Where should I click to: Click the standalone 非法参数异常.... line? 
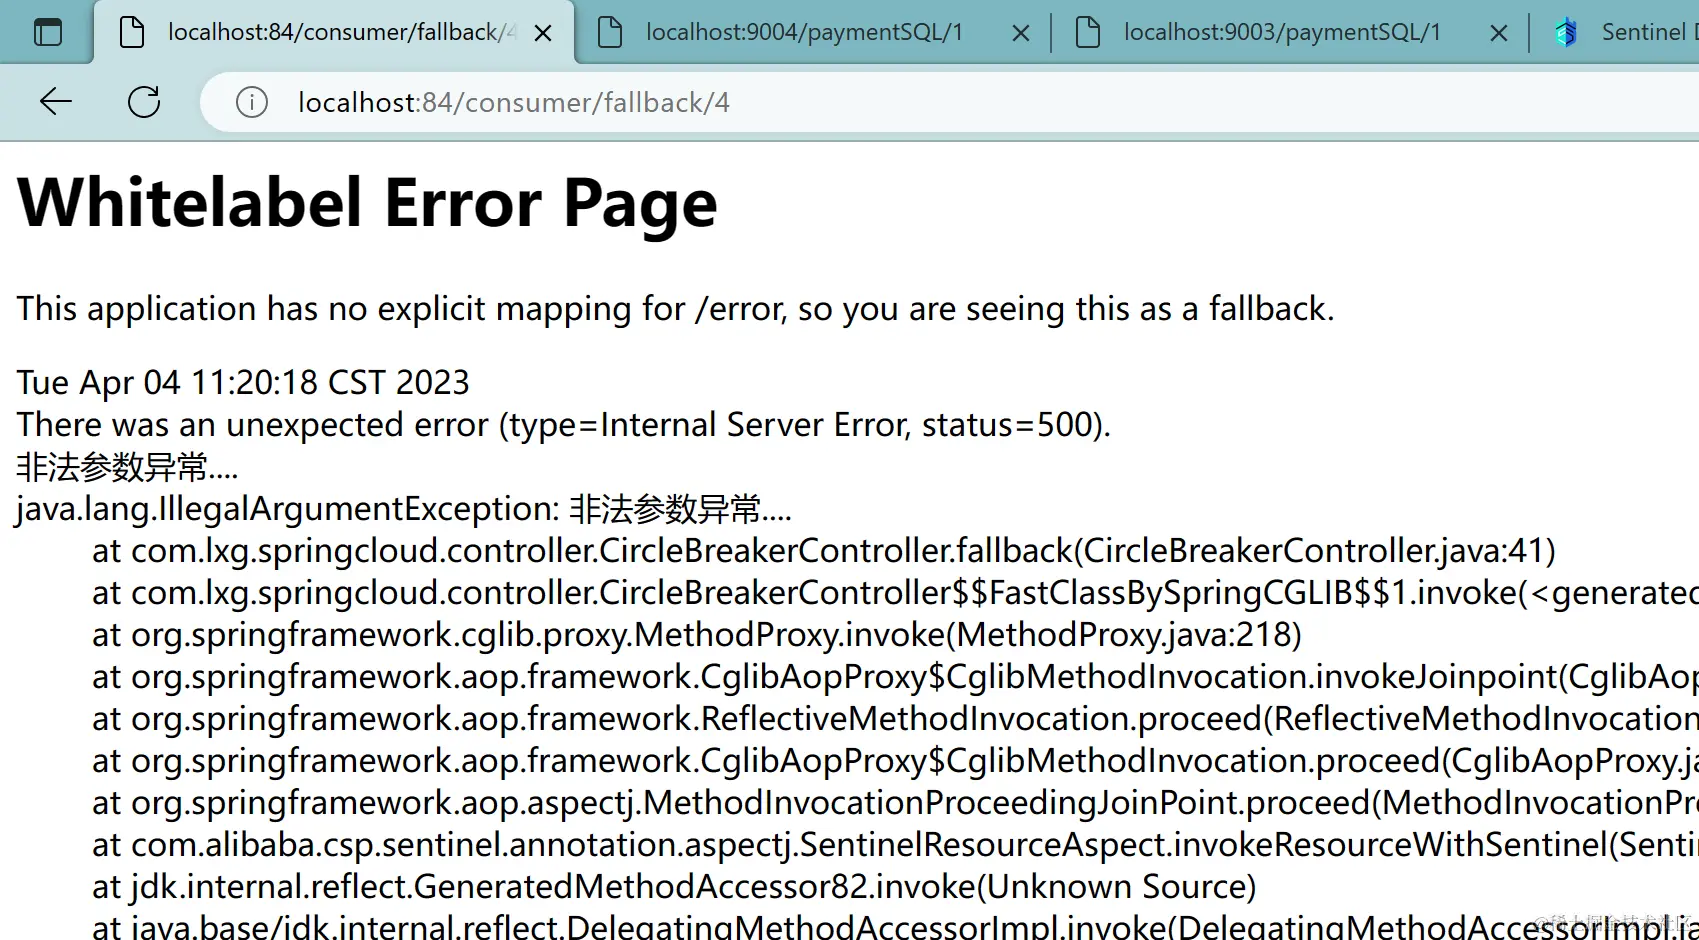point(127,467)
